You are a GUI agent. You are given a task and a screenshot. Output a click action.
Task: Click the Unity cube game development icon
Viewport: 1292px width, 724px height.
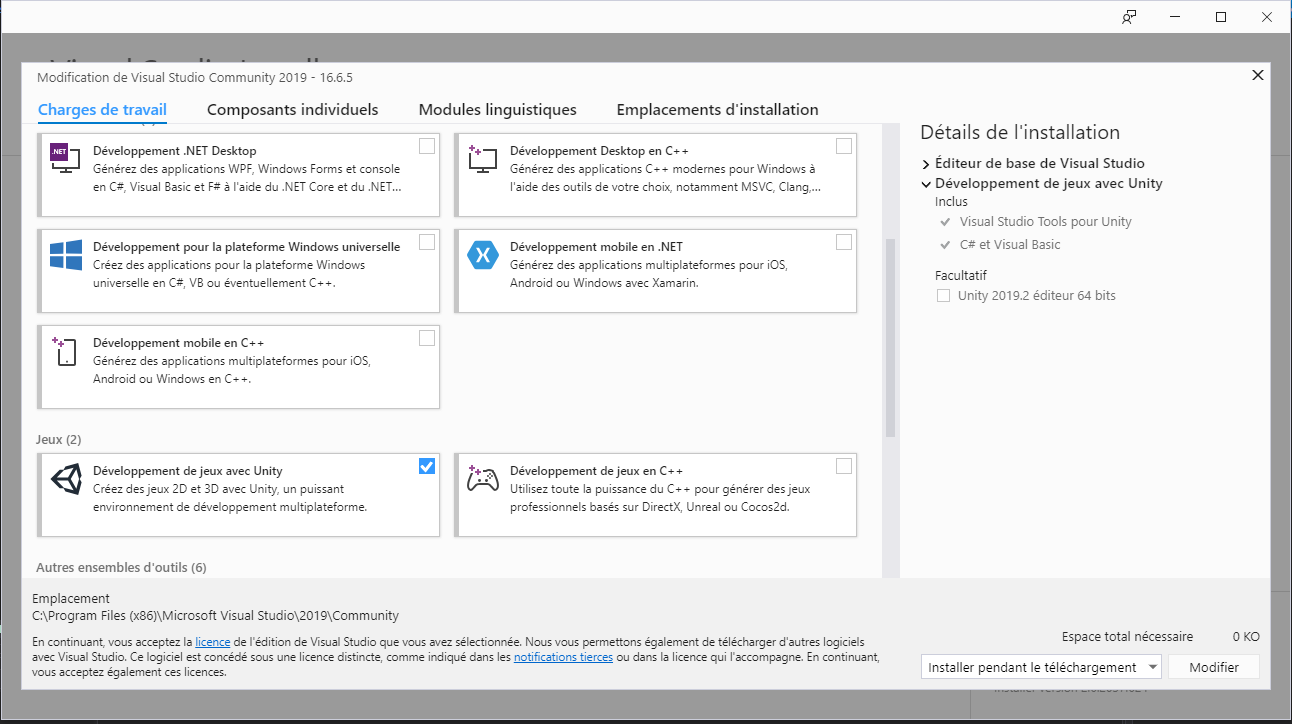coord(64,481)
